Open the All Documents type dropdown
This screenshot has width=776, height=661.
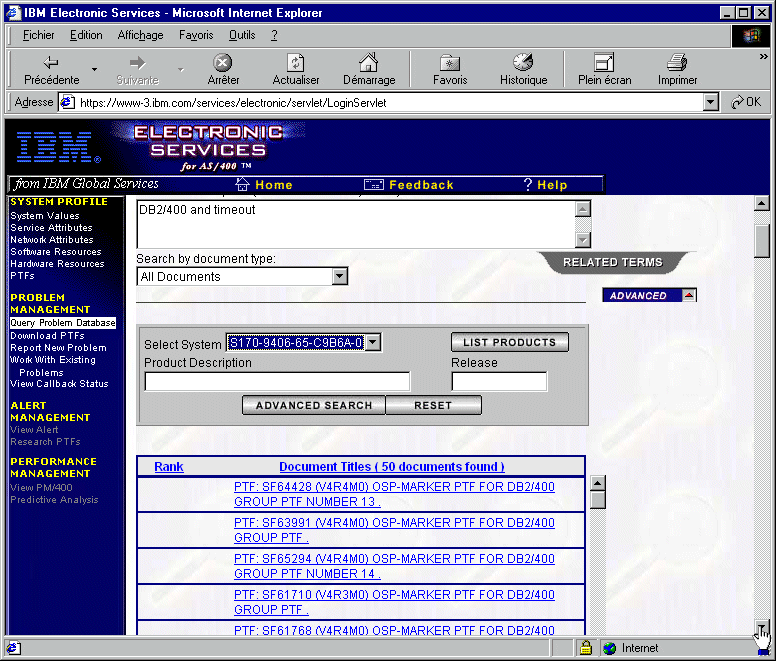340,276
